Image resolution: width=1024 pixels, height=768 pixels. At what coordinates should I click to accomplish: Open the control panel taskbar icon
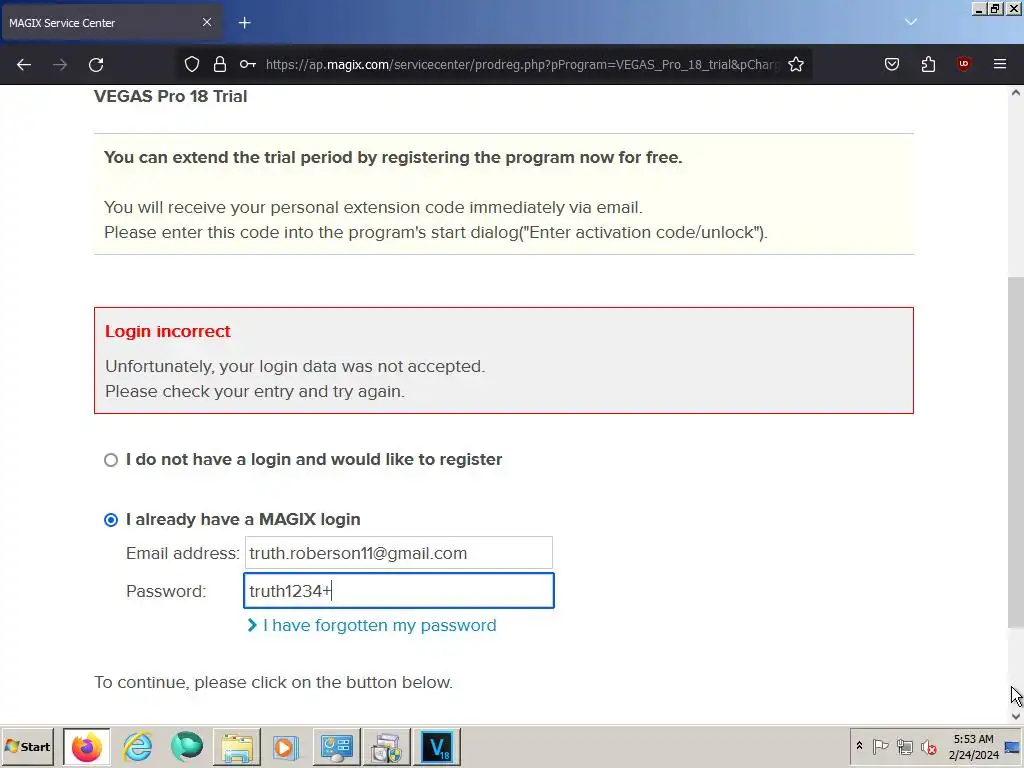point(336,747)
